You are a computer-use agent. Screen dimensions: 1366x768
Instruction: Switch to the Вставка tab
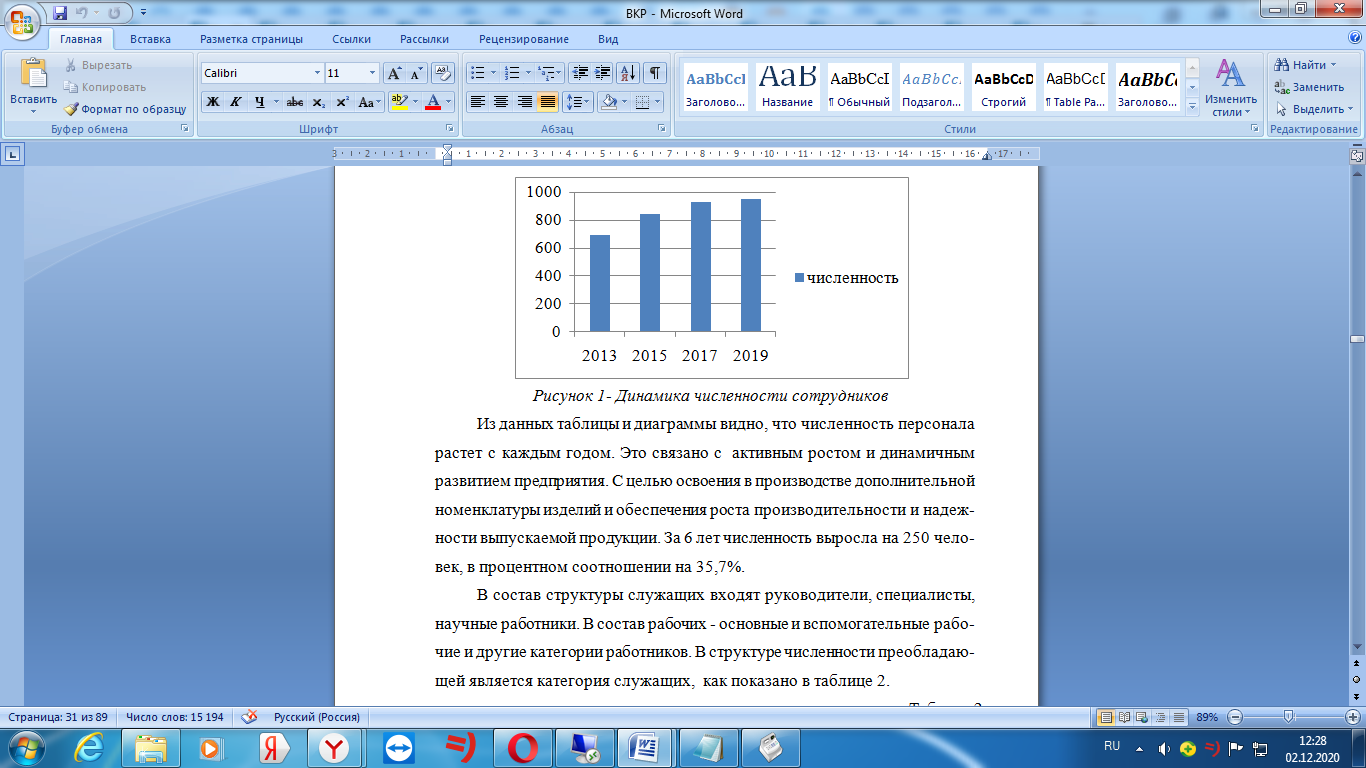click(150, 39)
